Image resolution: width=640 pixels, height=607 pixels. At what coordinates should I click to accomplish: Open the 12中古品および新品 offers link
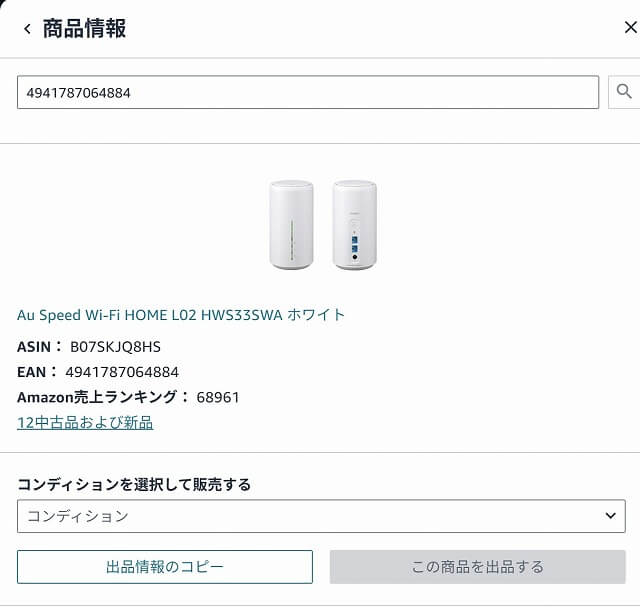[85, 422]
